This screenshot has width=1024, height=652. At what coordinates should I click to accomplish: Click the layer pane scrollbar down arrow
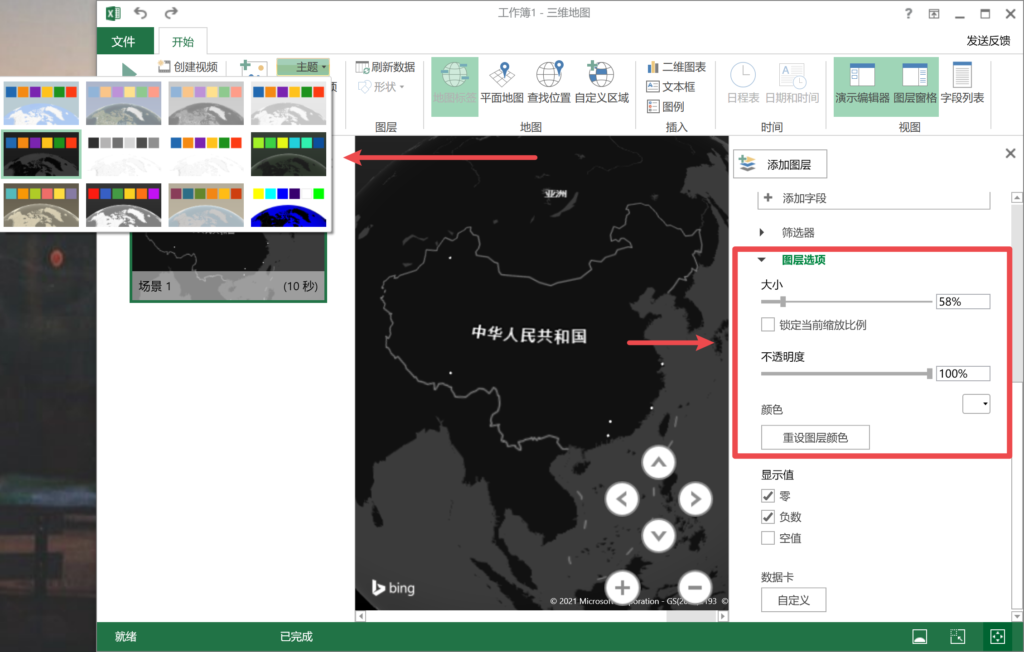pyautogui.click(x=1017, y=616)
